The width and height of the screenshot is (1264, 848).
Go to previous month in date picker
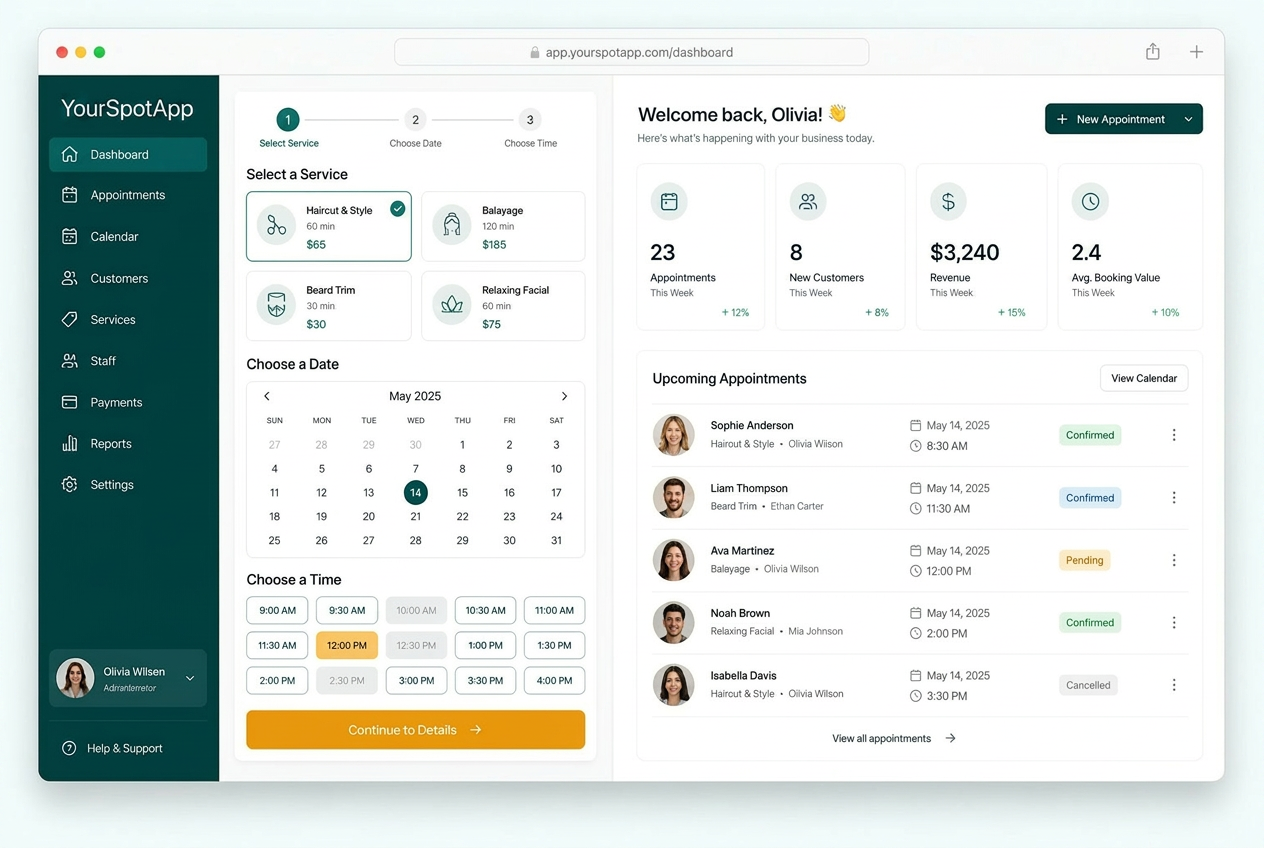(267, 396)
